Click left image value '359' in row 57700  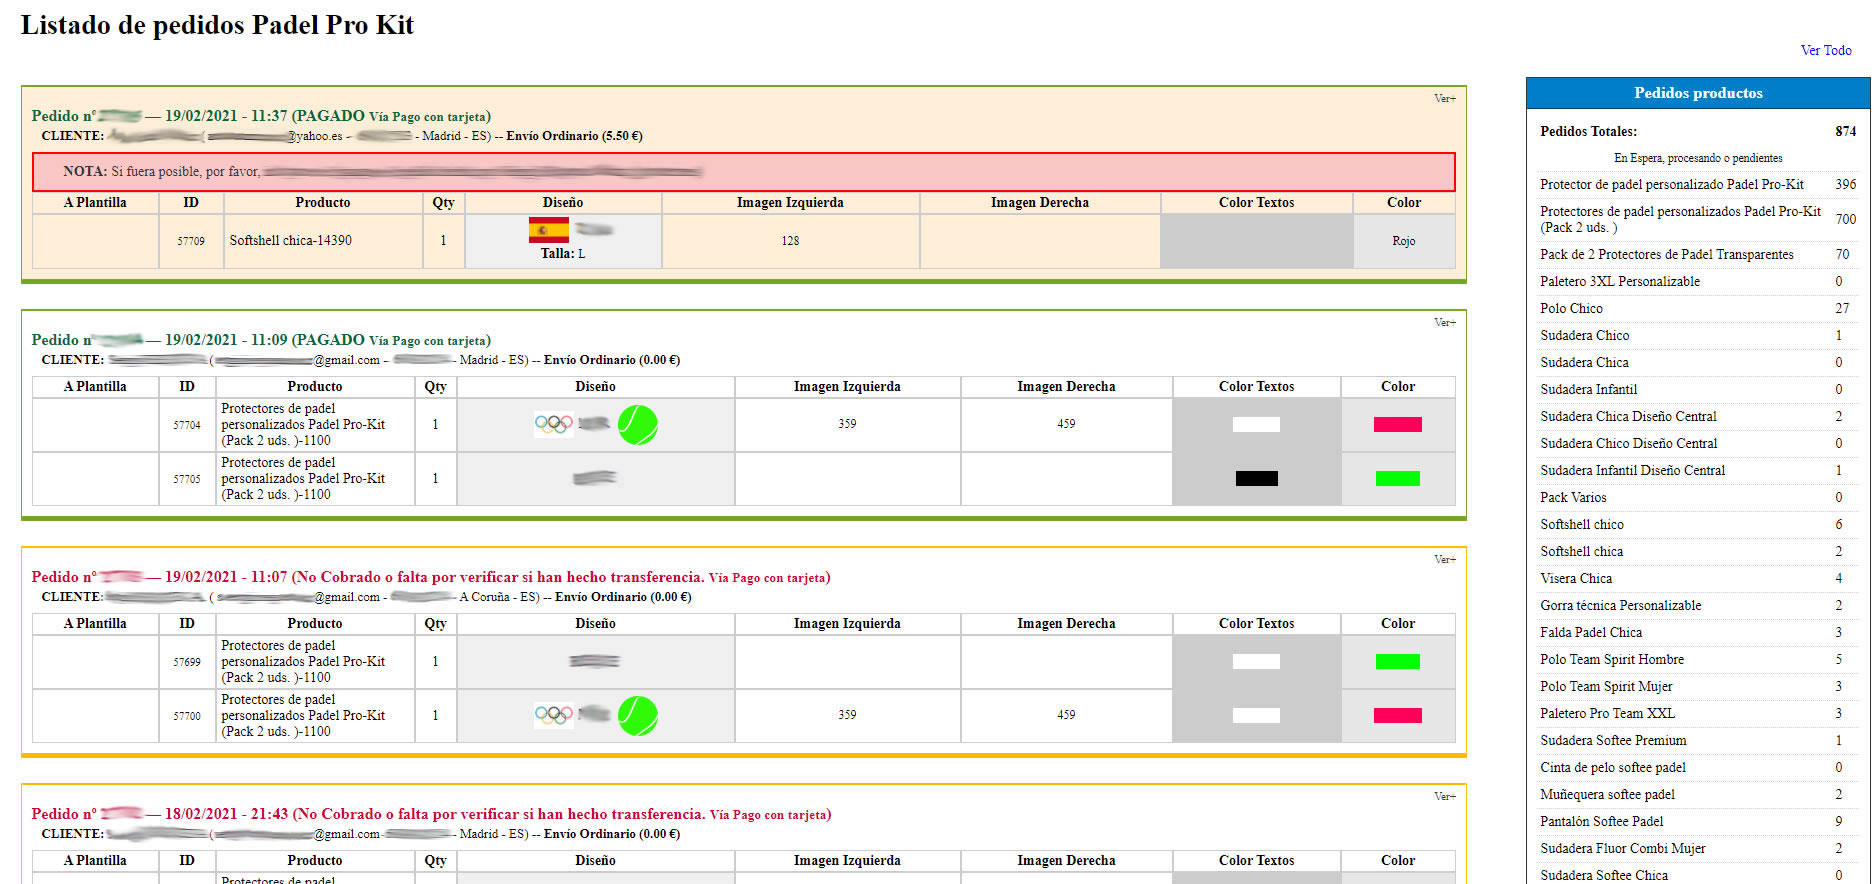tap(847, 715)
